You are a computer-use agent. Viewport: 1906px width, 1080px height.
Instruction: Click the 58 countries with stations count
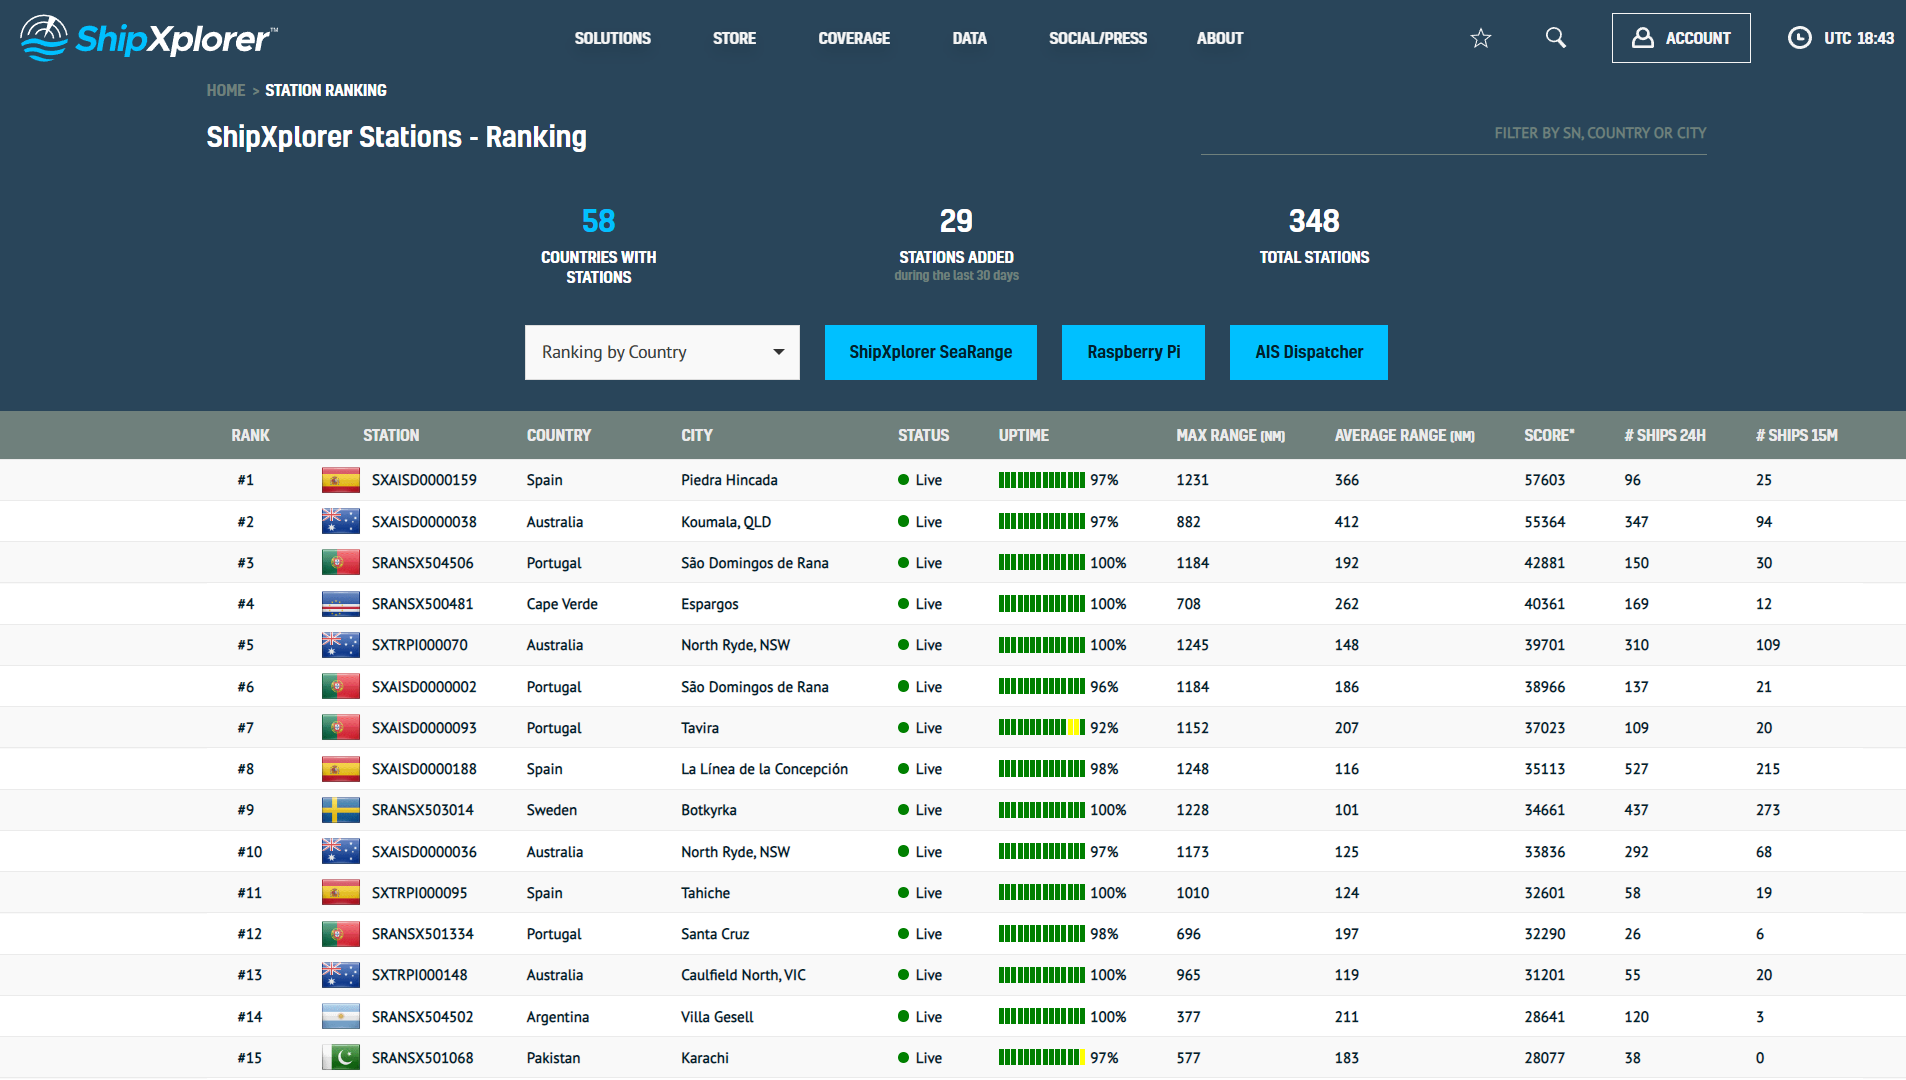point(599,221)
